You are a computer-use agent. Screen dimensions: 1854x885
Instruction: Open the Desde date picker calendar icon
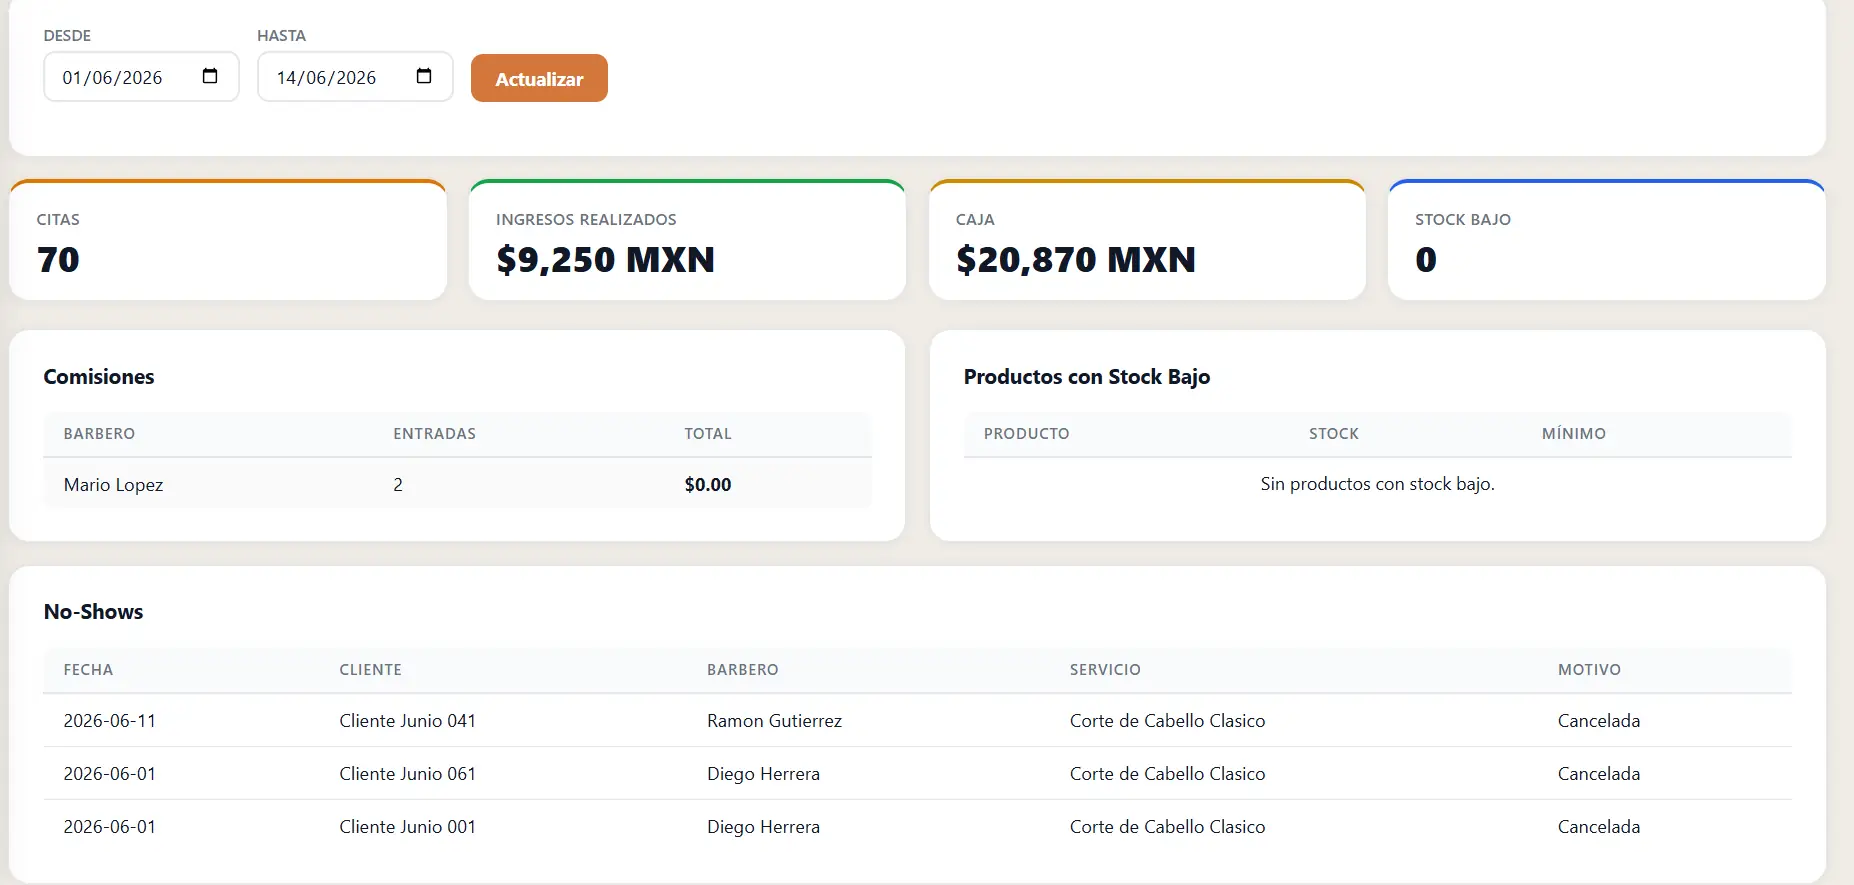click(x=210, y=76)
